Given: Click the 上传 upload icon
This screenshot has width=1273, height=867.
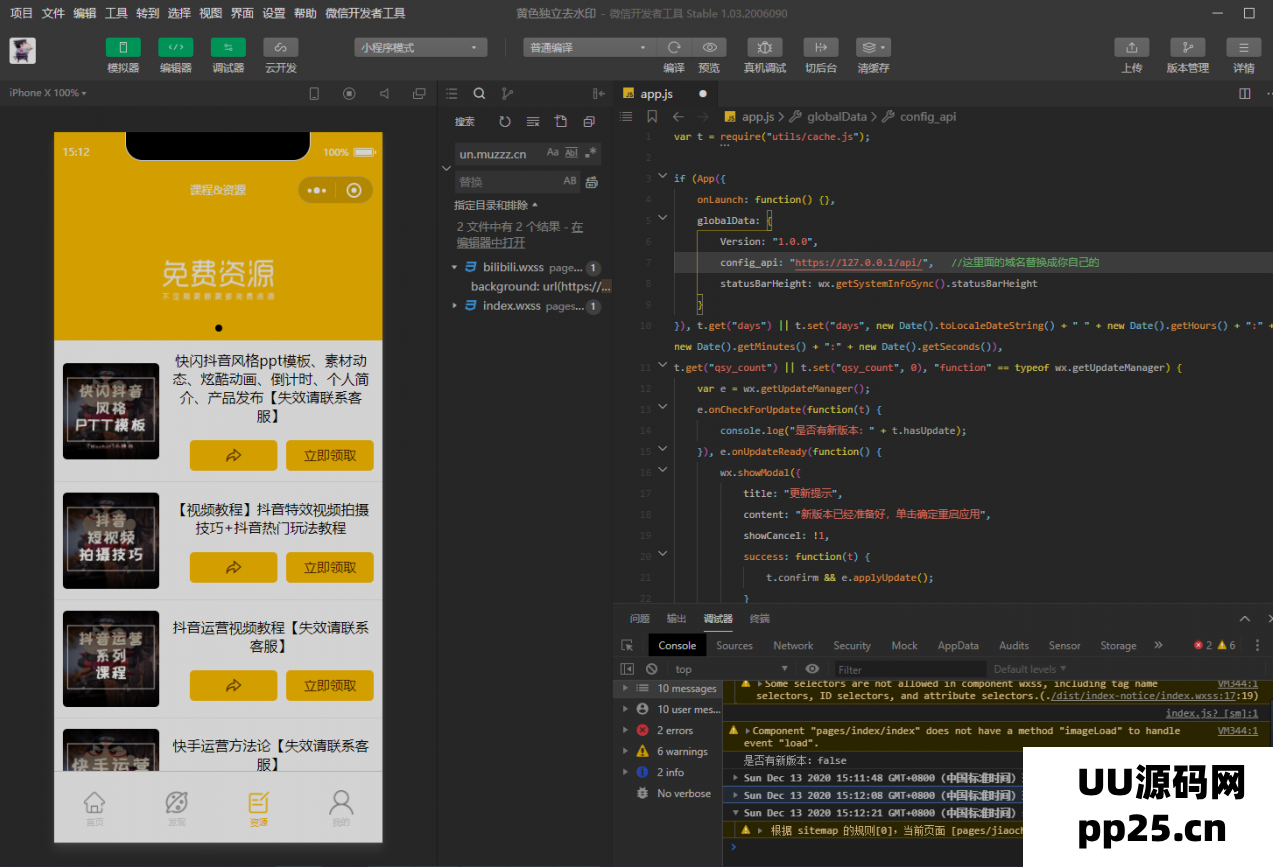Looking at the screenshot, I should pyautogui.click(x=1131, y=48).
